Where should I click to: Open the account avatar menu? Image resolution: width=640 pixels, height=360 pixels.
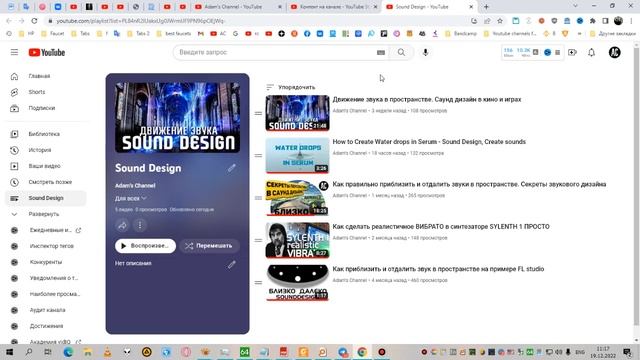pyautogui.click(x=614, y=52)
